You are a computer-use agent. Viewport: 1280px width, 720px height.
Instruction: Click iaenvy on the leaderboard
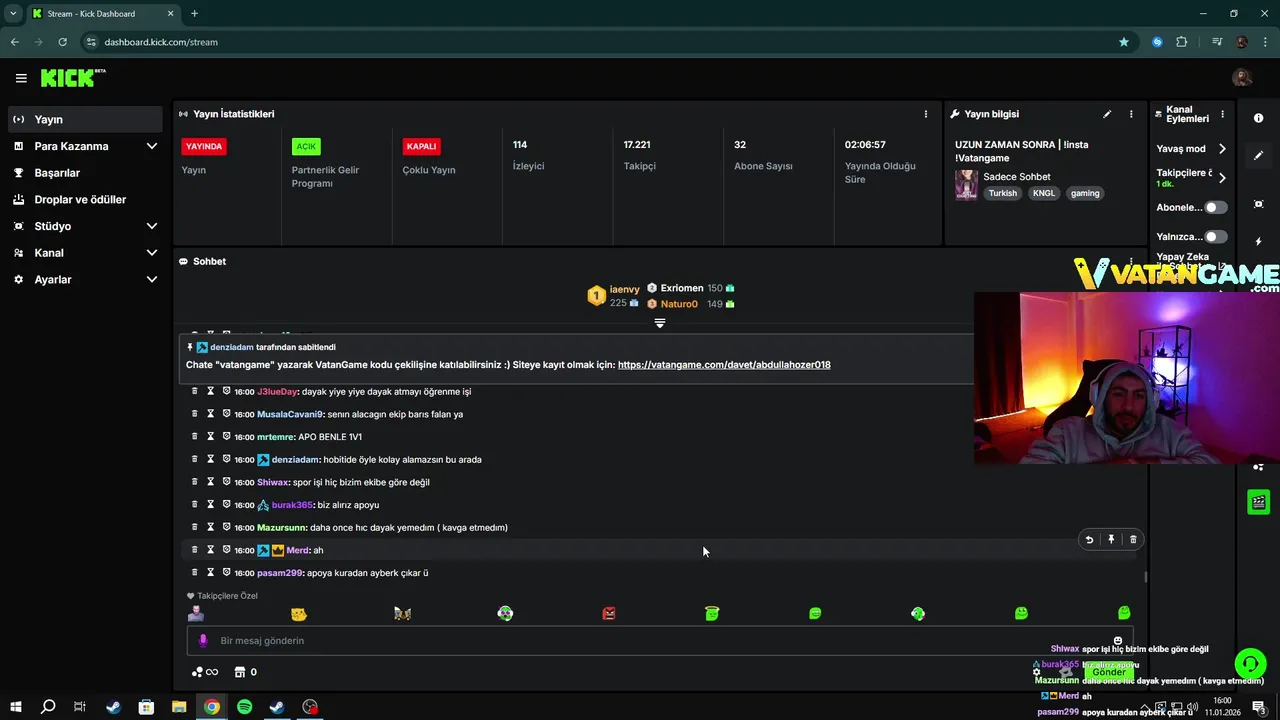[x=624, y=289]
